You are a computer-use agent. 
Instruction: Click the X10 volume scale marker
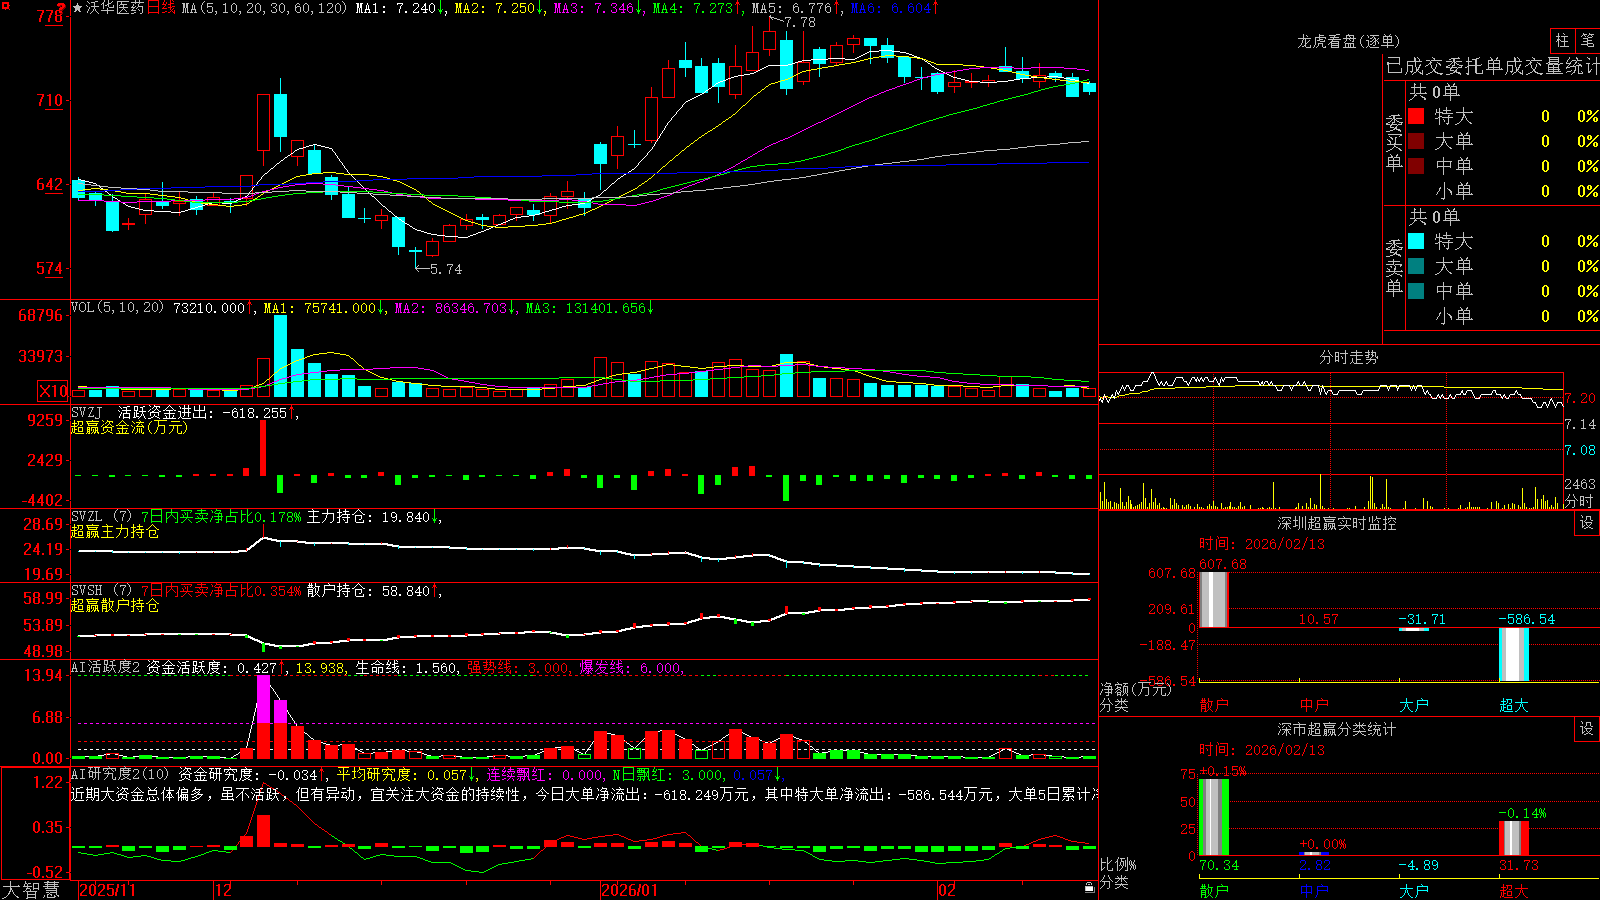click(53, 391)
